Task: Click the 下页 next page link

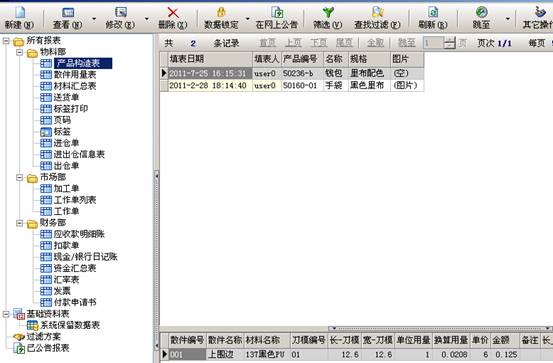Action: (318, 43)
